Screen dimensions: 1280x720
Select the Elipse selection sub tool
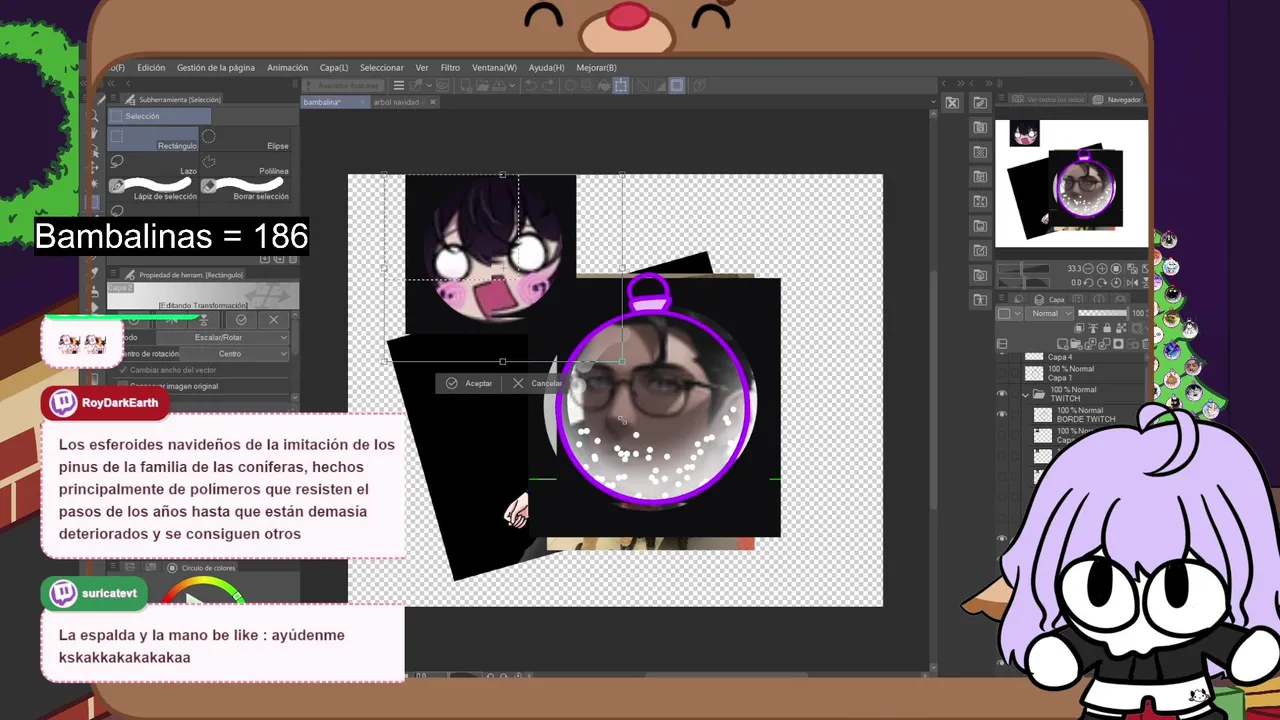click(245, 140)
